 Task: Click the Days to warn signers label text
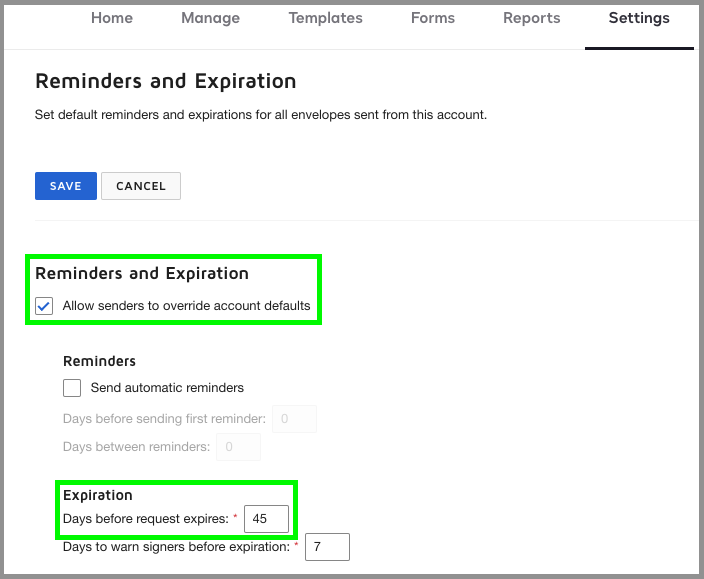point(176,547)
